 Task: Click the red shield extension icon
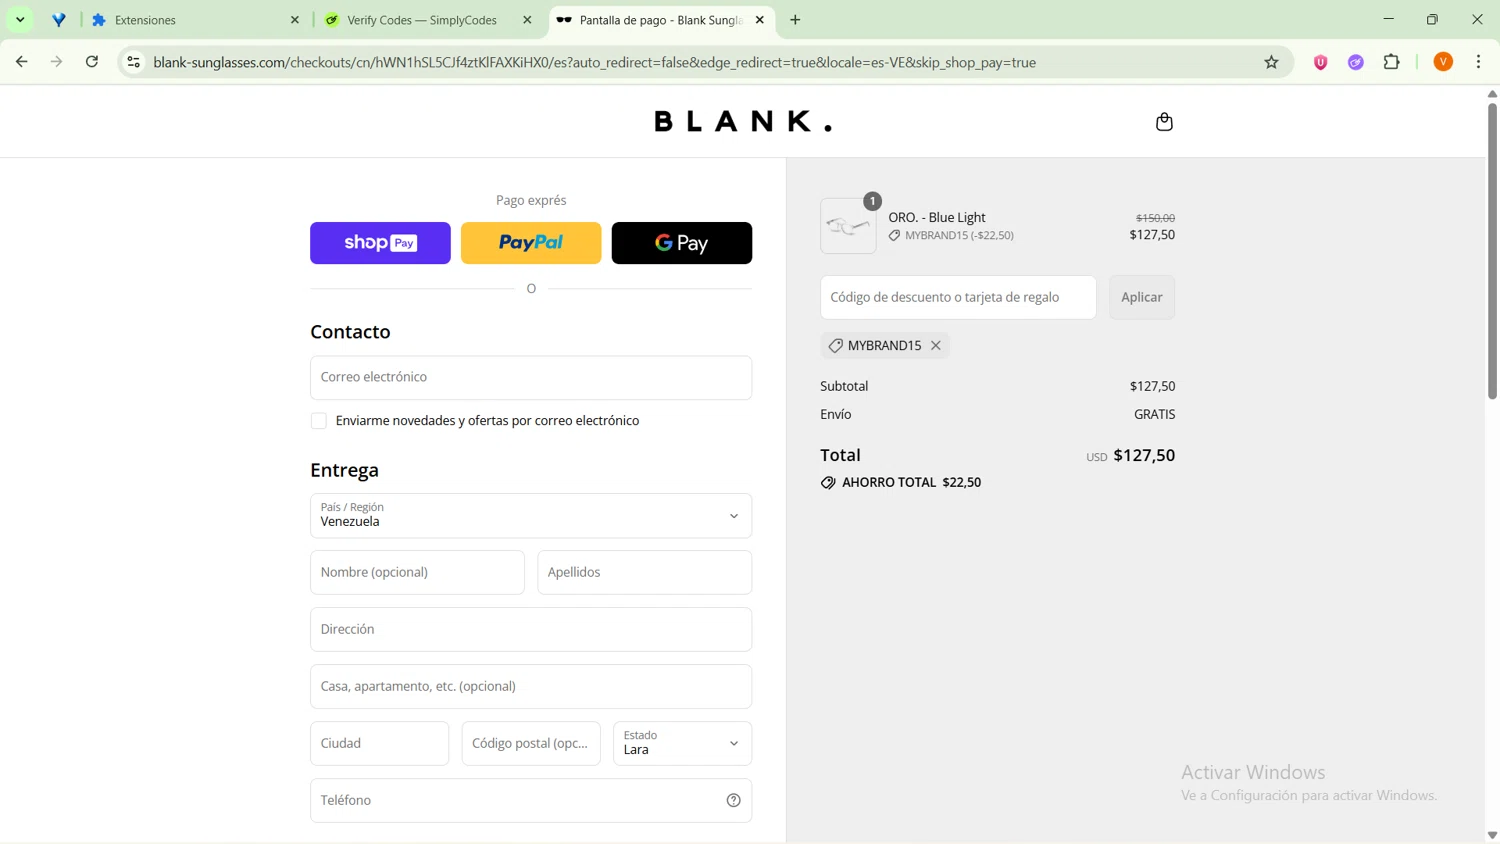tap(1320, 62)
